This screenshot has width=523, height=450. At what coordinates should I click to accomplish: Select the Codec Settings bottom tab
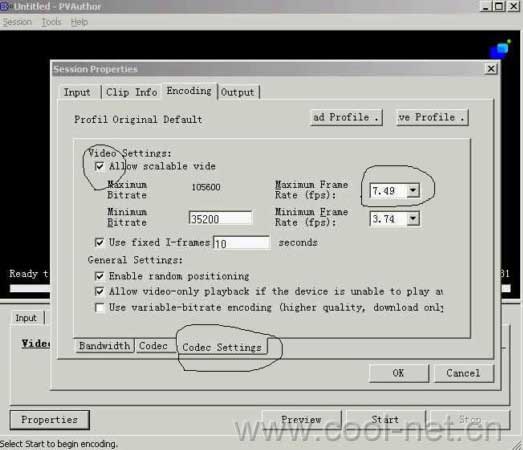(x=222, y=347)
